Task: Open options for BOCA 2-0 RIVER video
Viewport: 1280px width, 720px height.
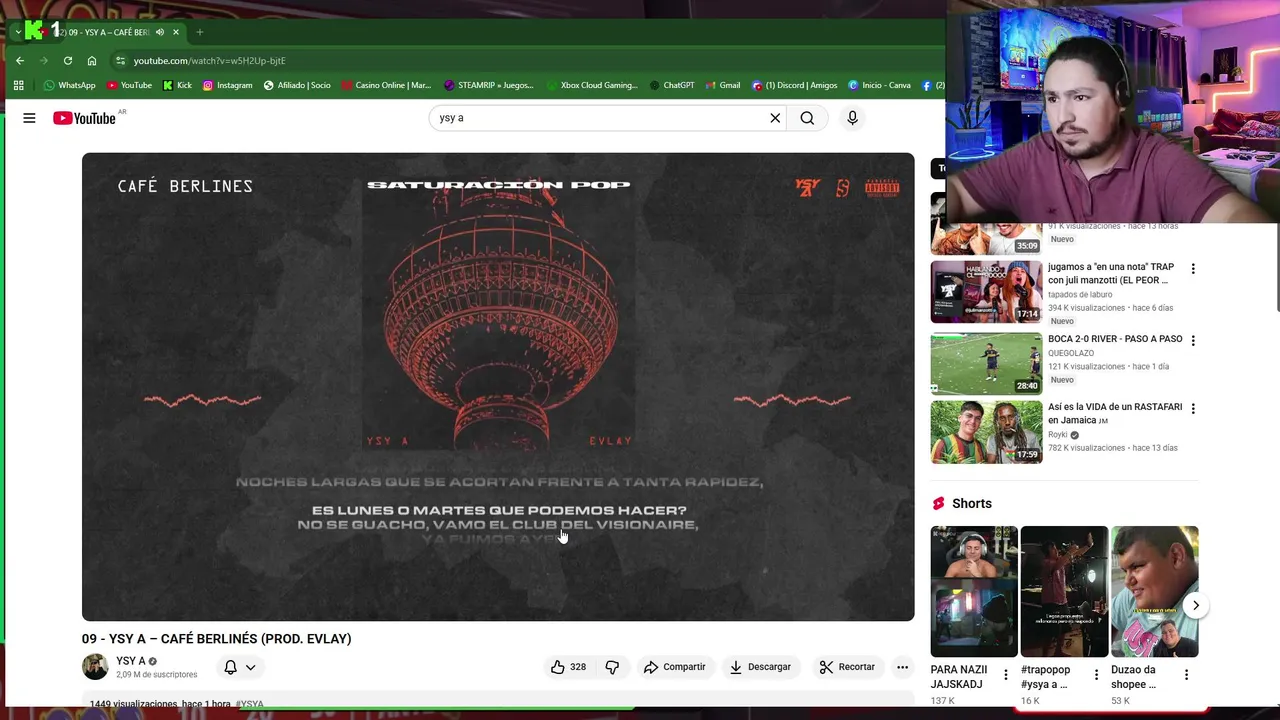Action: [1192, 340]
